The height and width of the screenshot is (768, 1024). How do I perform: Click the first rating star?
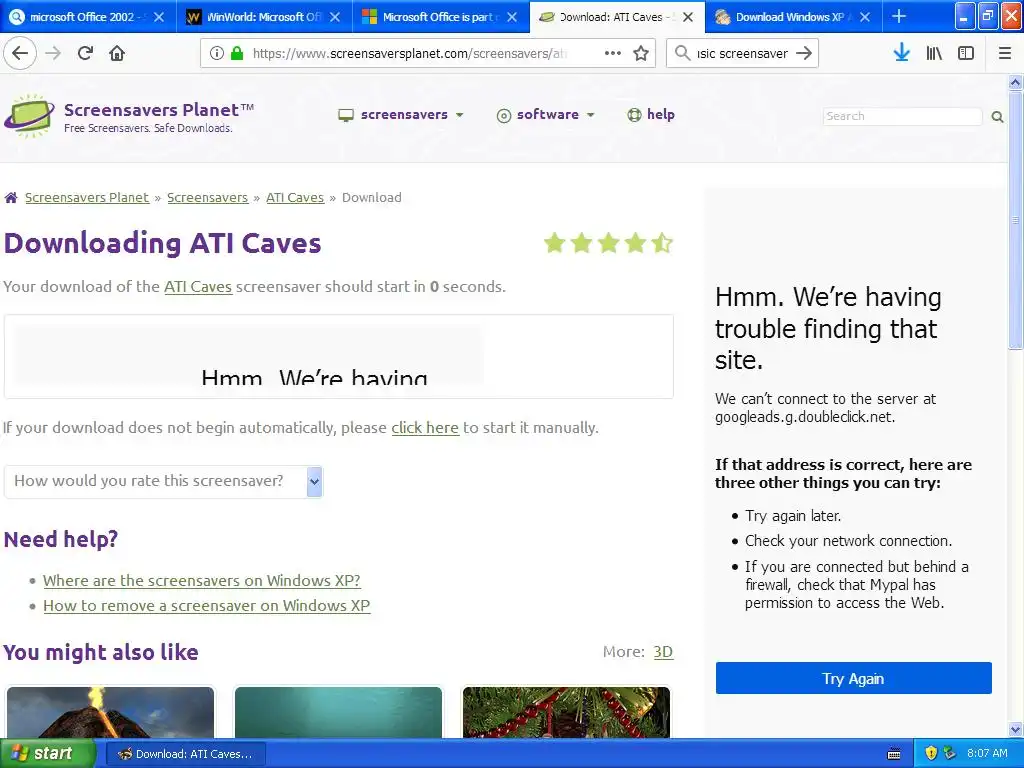(554, 243)
